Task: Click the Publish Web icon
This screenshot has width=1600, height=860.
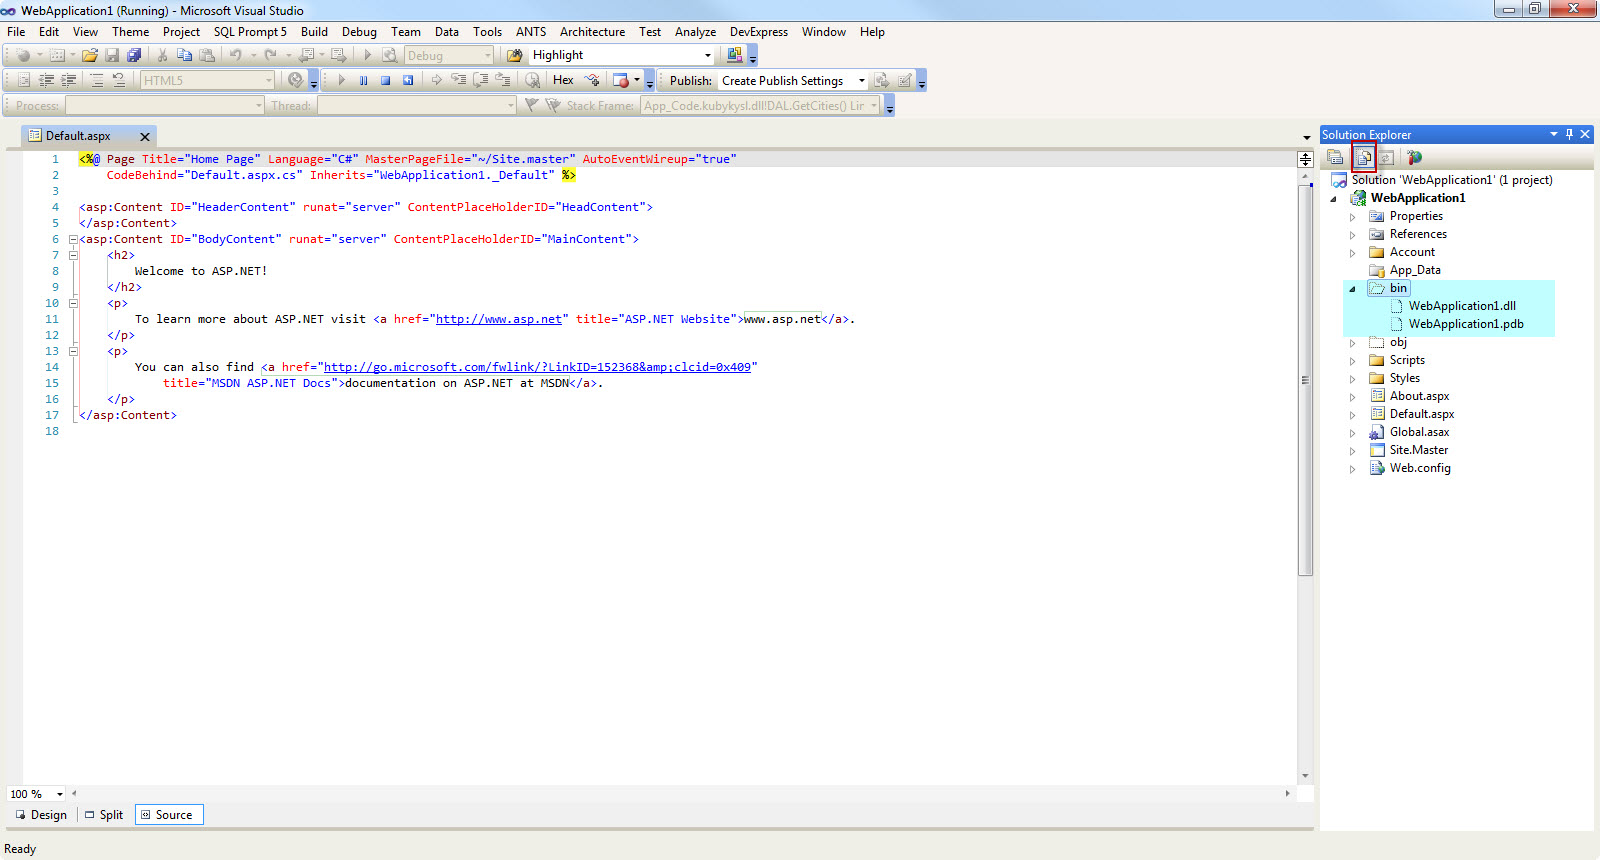Action: (x=881, y=80)
